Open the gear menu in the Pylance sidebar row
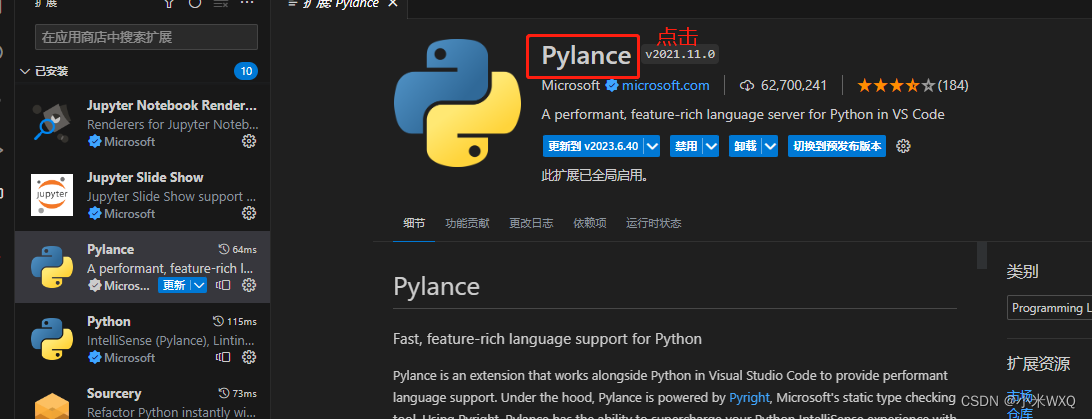1092x419 pixels. coord(249,285)
